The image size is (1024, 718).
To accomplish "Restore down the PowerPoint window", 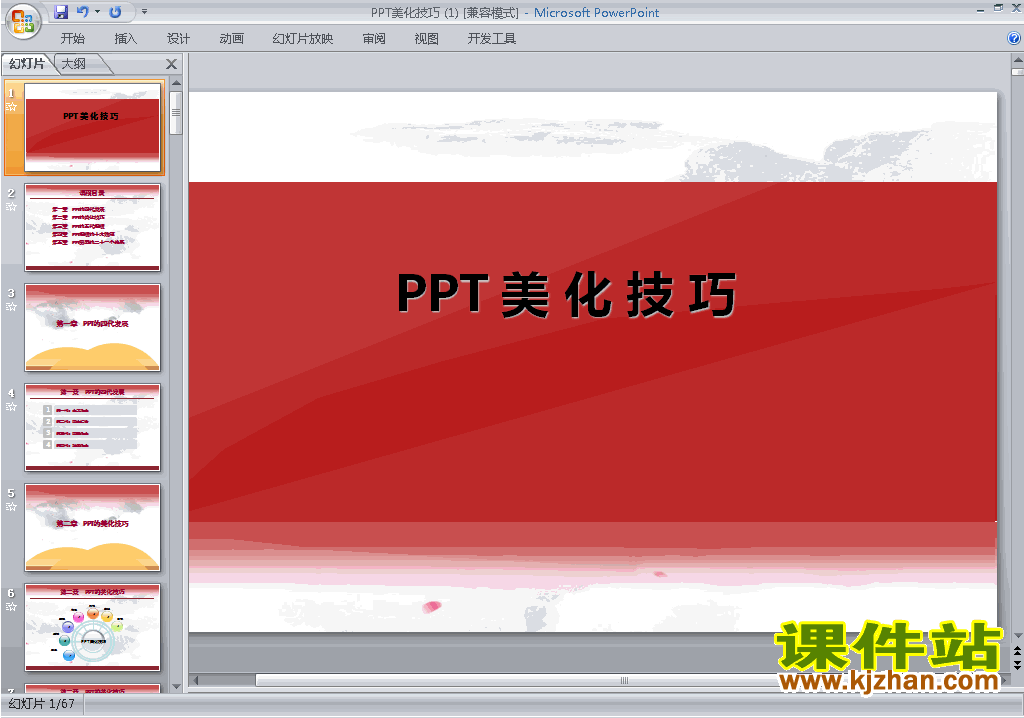I will pos(998,8).
